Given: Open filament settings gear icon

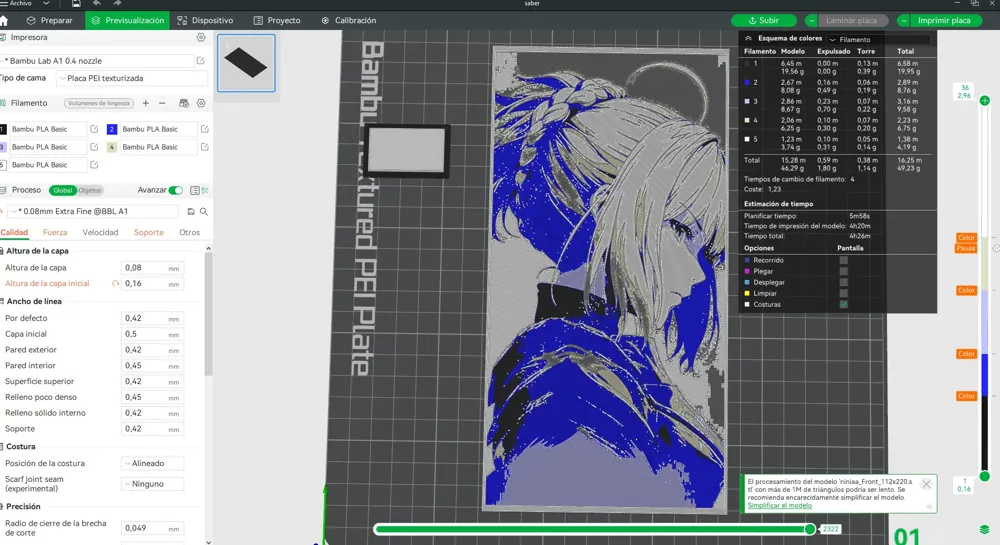Looking at the screenshot, I should pyautogui.click(x=201, y=103).
